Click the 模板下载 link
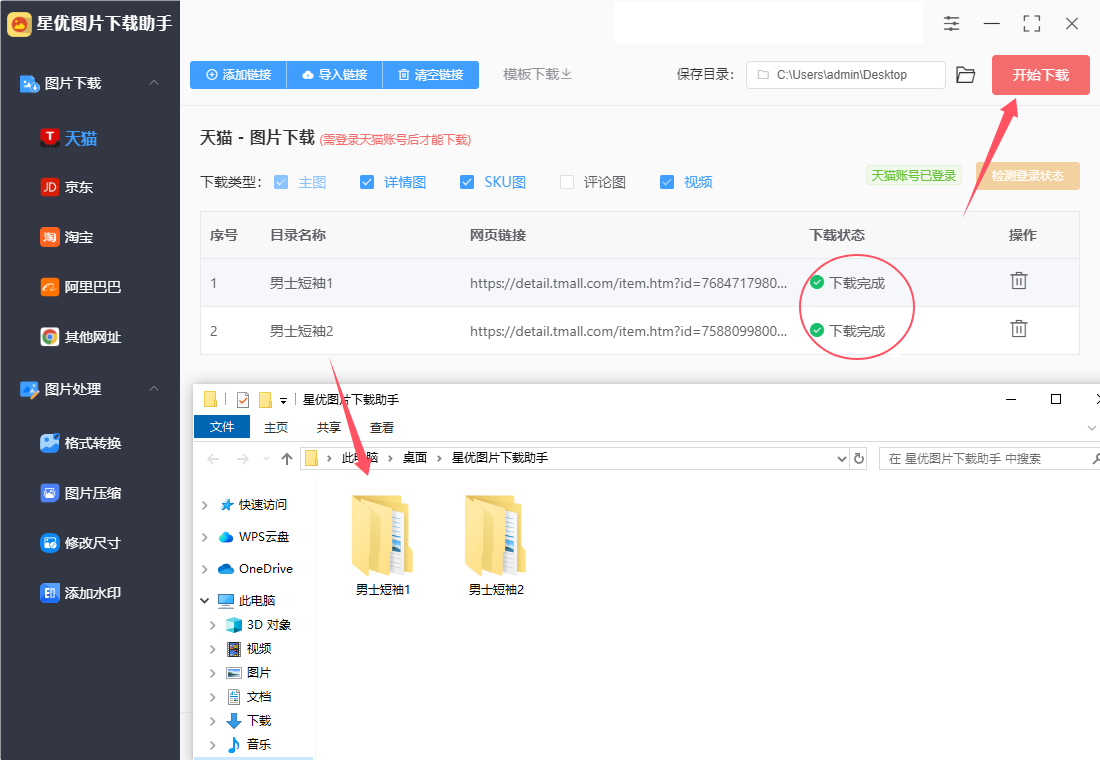Image resolution: width=1100 pixels, height=760 pixels. coord(537,74)
